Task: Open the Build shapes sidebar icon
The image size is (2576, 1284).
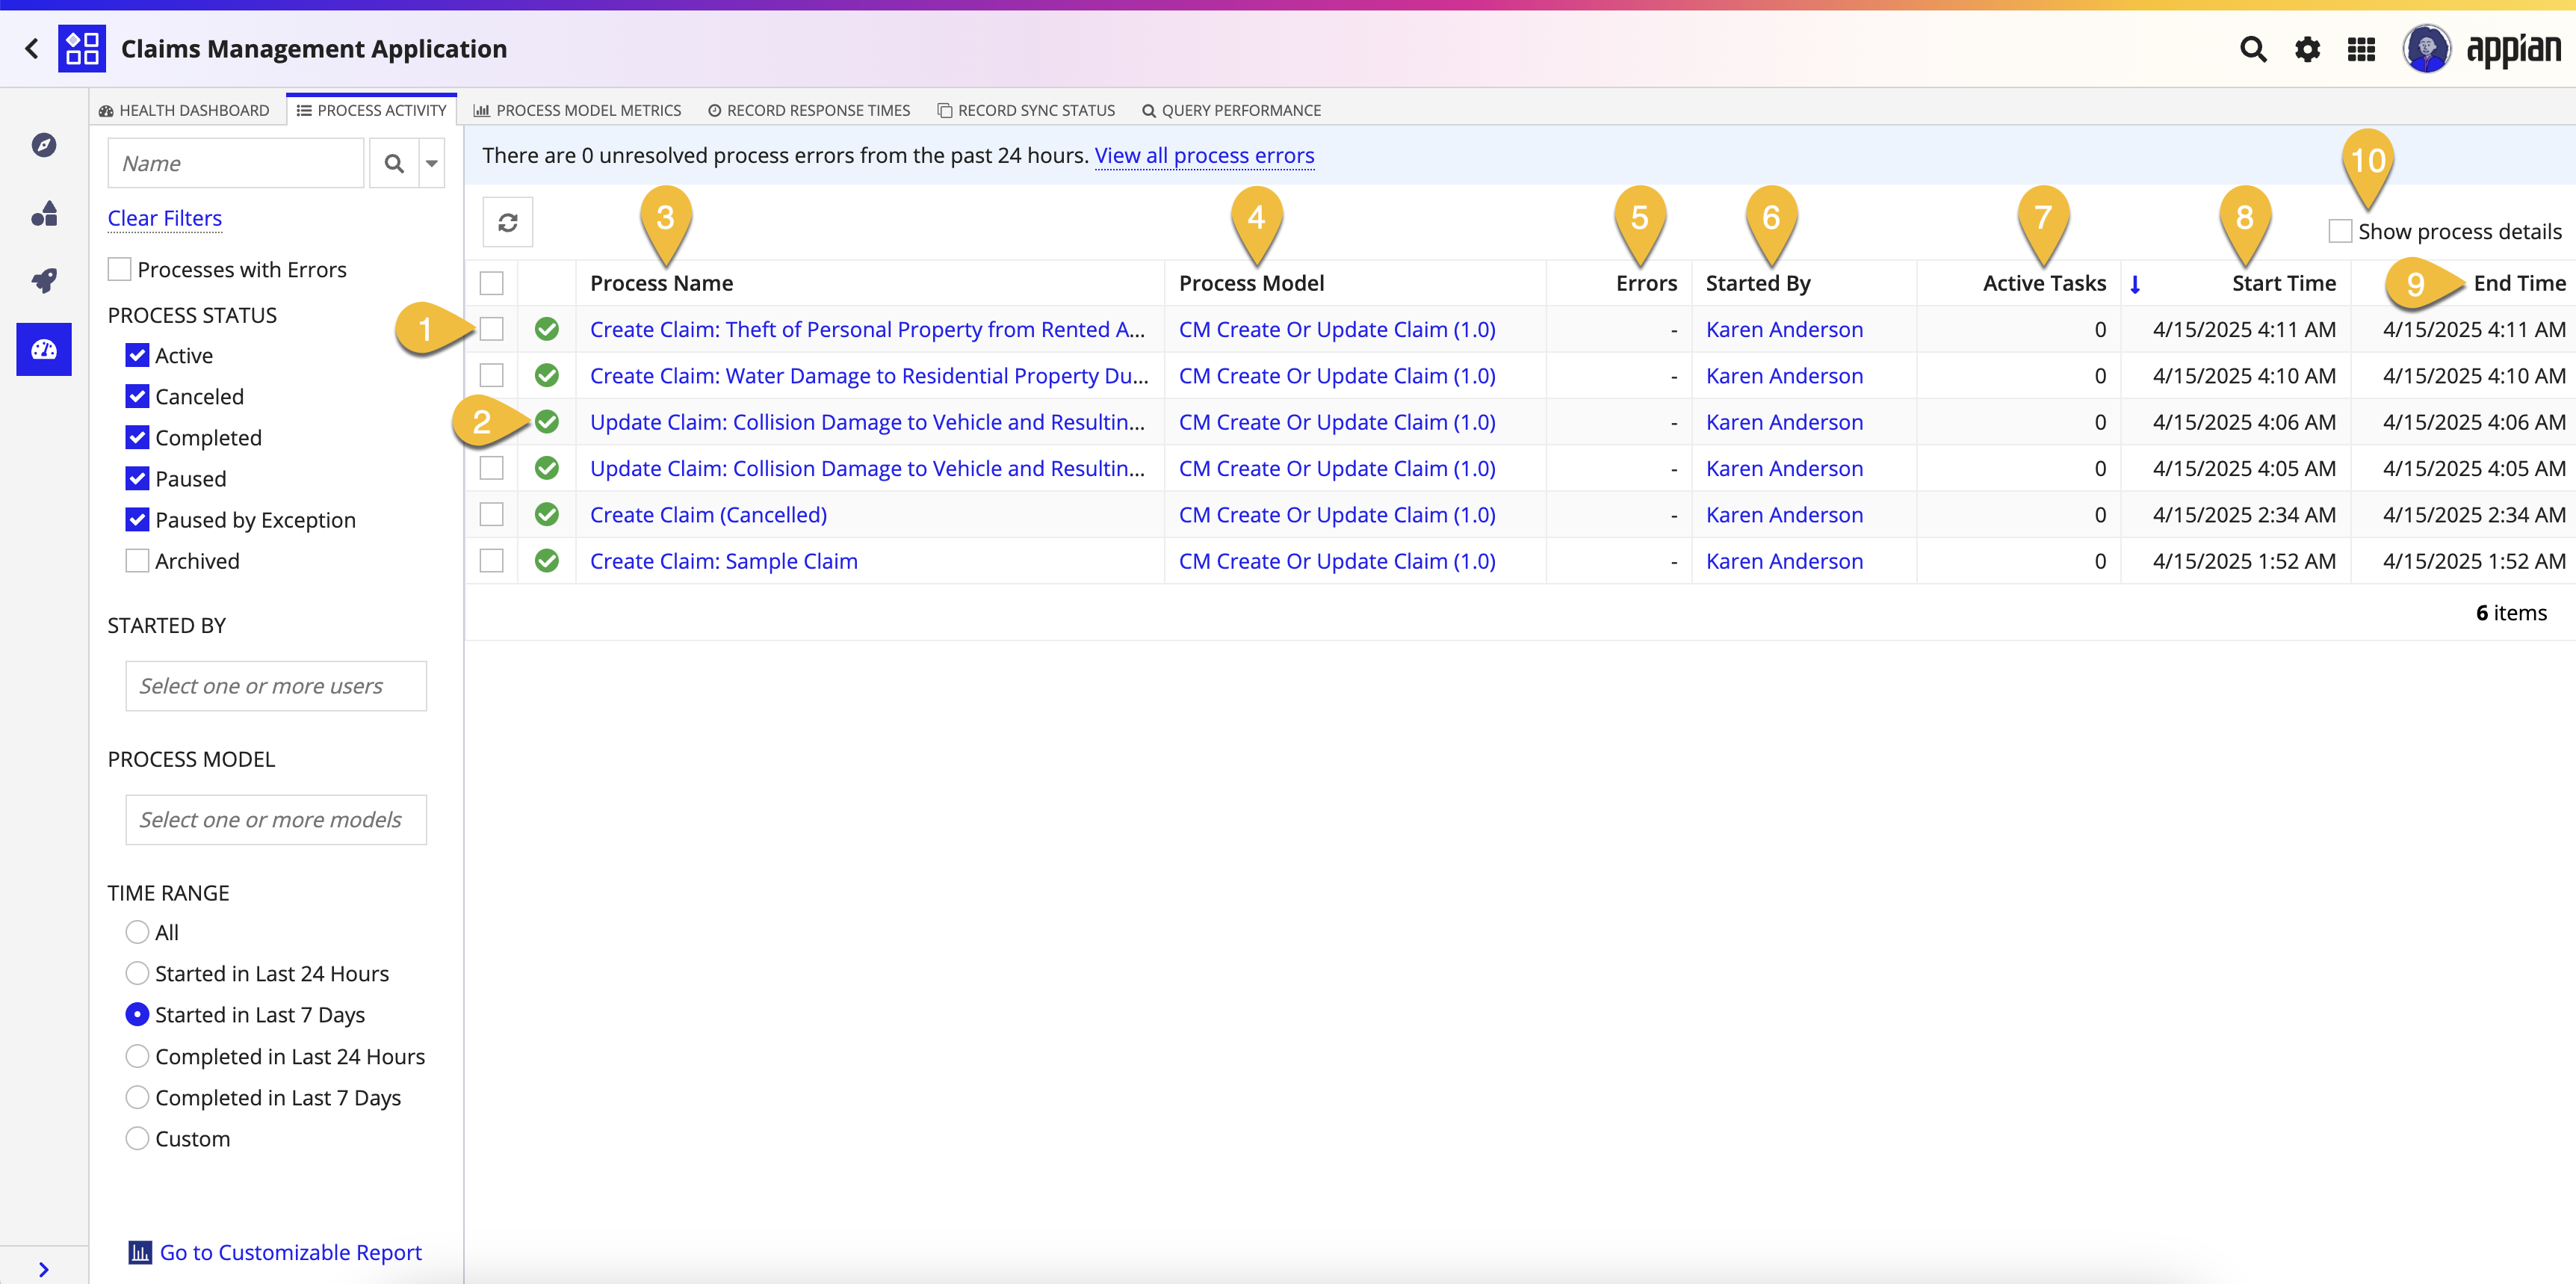Action: 44,213
